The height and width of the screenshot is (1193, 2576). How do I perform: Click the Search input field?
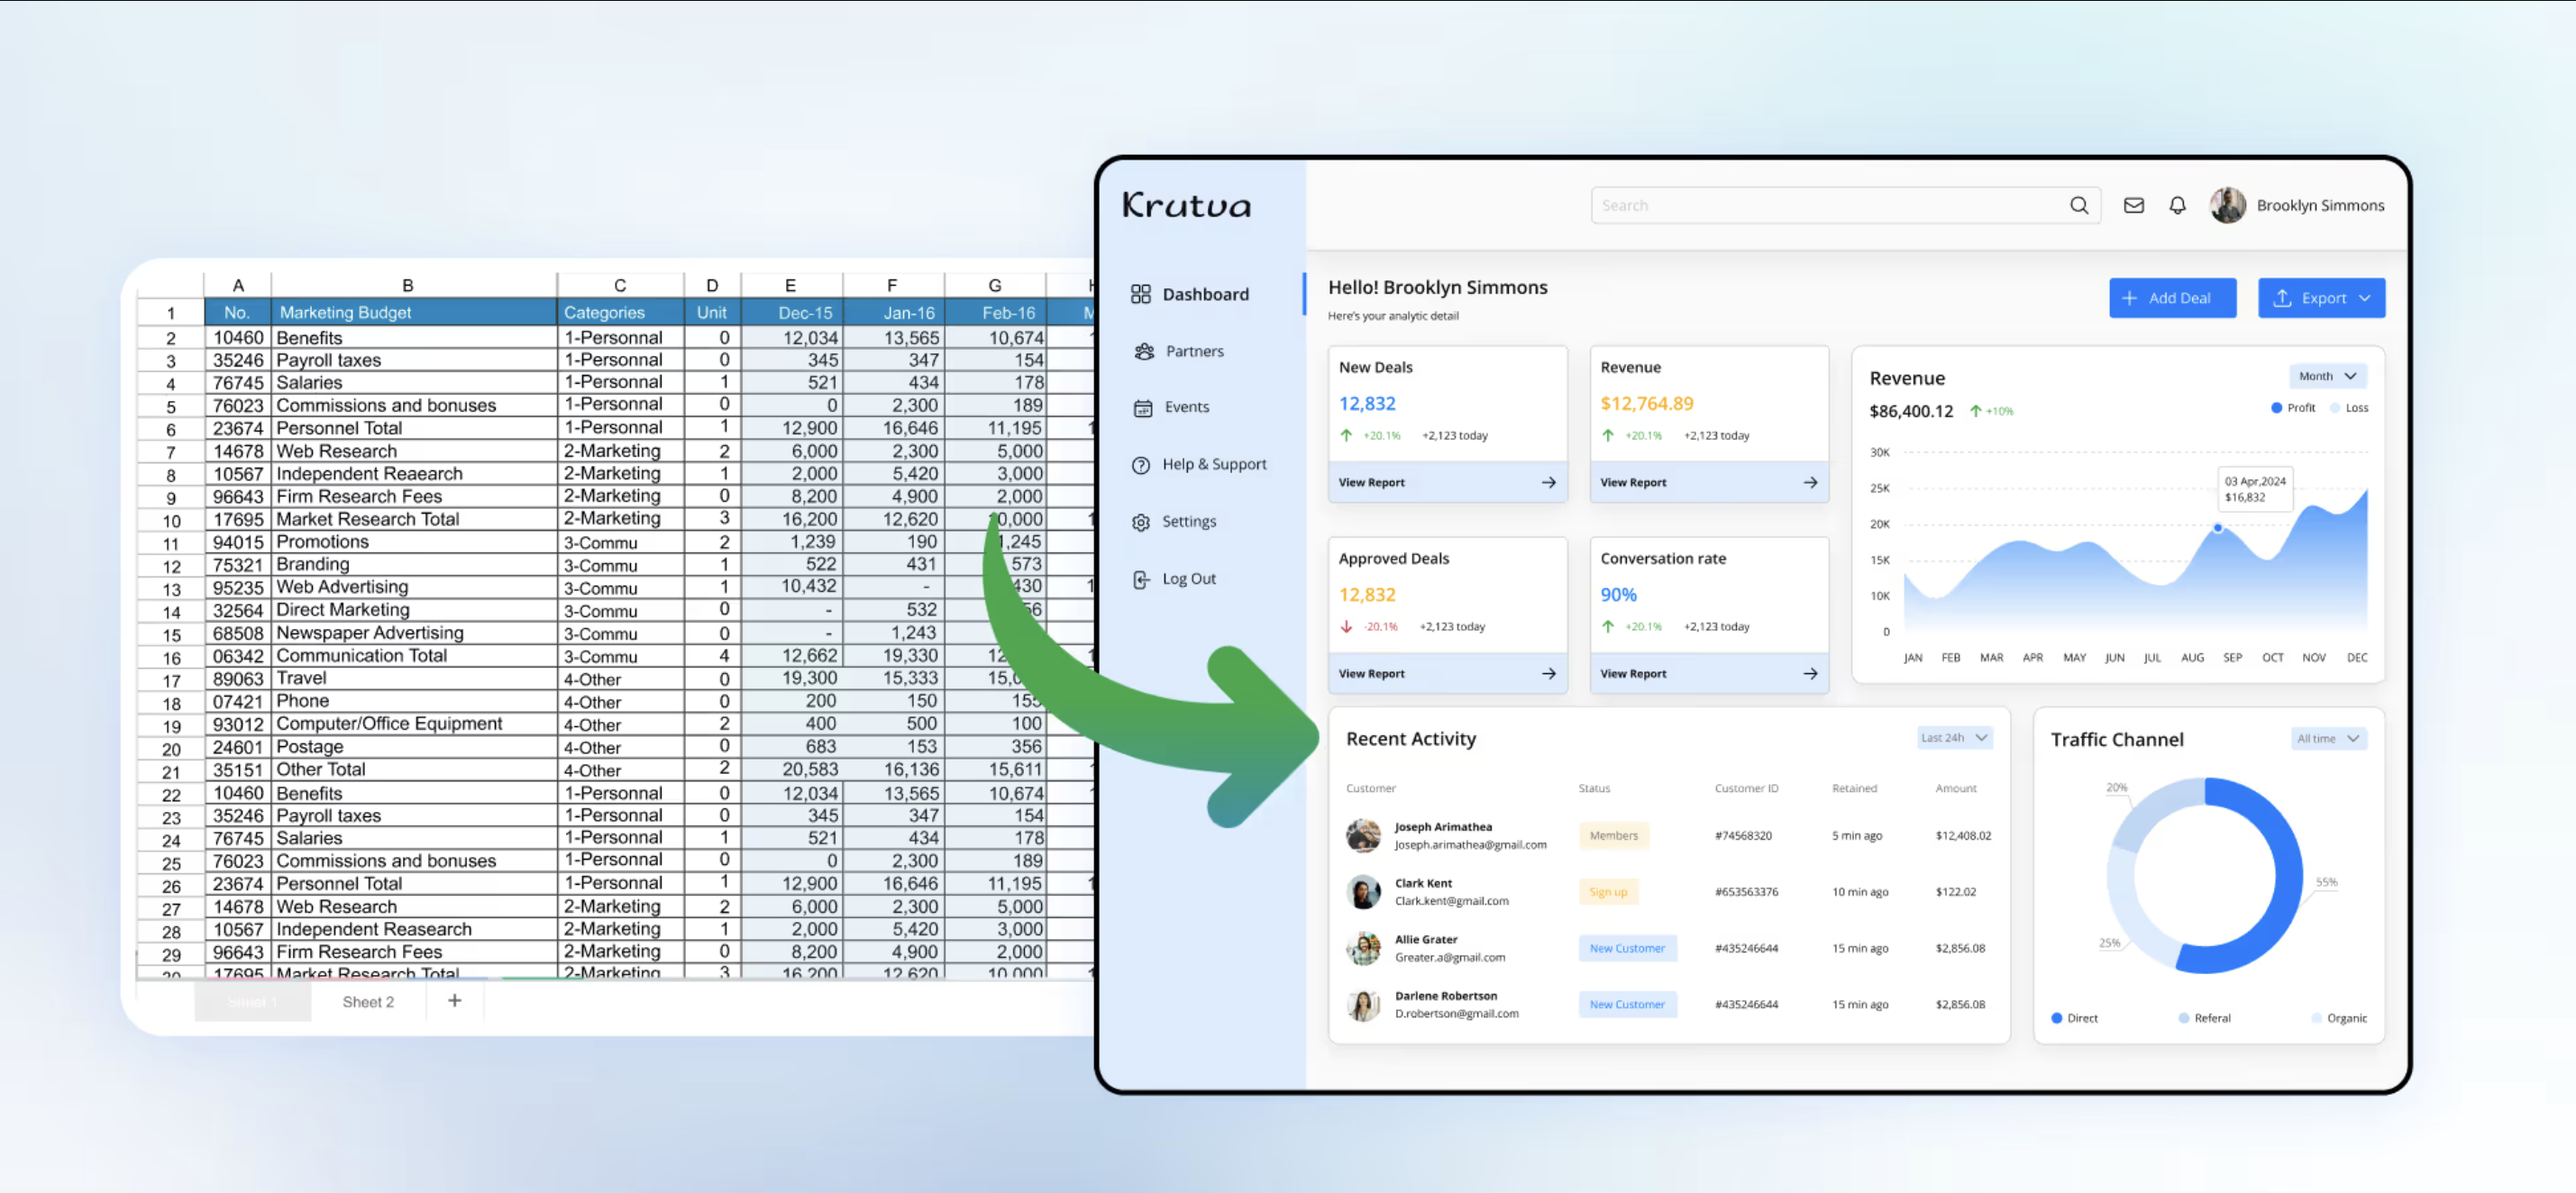pos(1845,205)
